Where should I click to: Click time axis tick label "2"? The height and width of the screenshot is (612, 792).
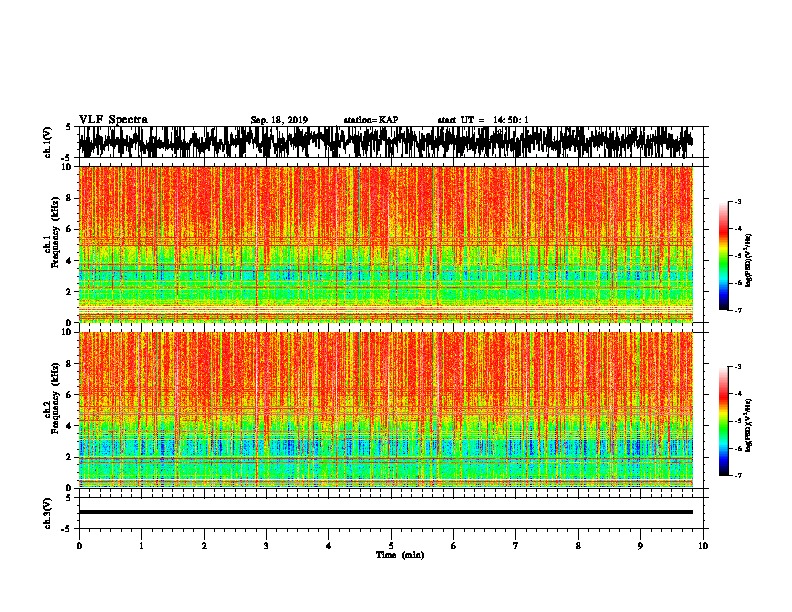[204, 546]
